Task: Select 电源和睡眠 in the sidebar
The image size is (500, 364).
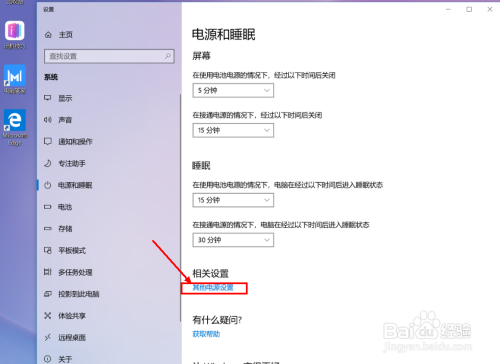Action: (x=75, y=185)
